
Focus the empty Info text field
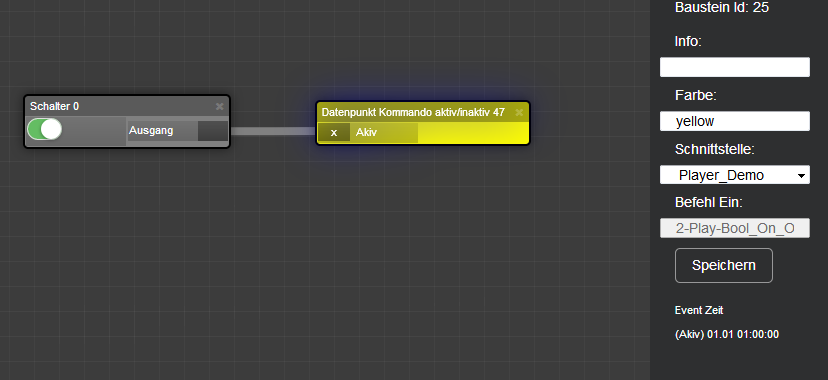click(735, 67)
